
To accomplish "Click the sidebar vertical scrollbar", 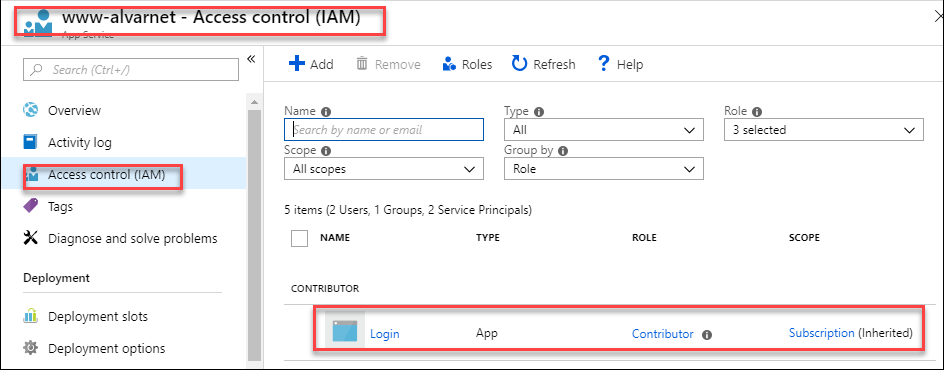I will 255,233.
